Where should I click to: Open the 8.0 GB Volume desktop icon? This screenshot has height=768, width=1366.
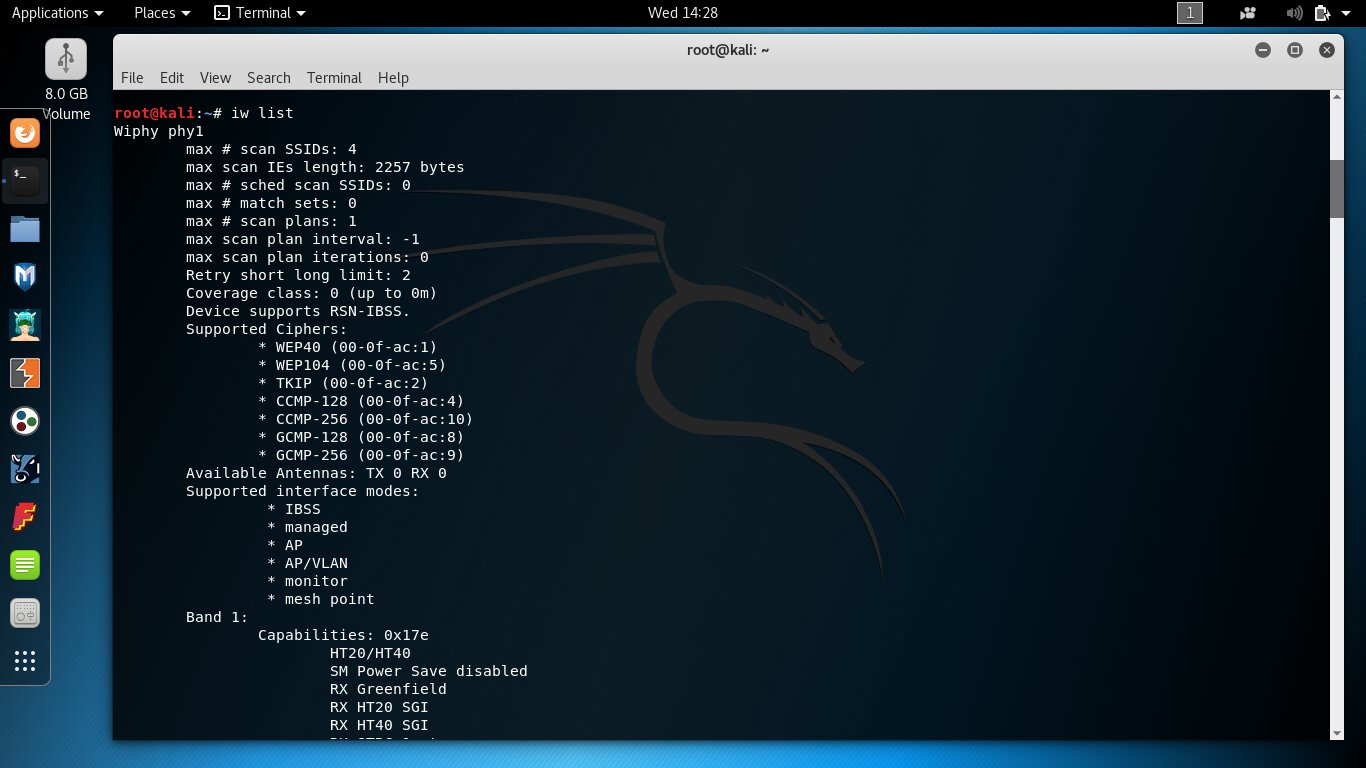tap(66, 60)
